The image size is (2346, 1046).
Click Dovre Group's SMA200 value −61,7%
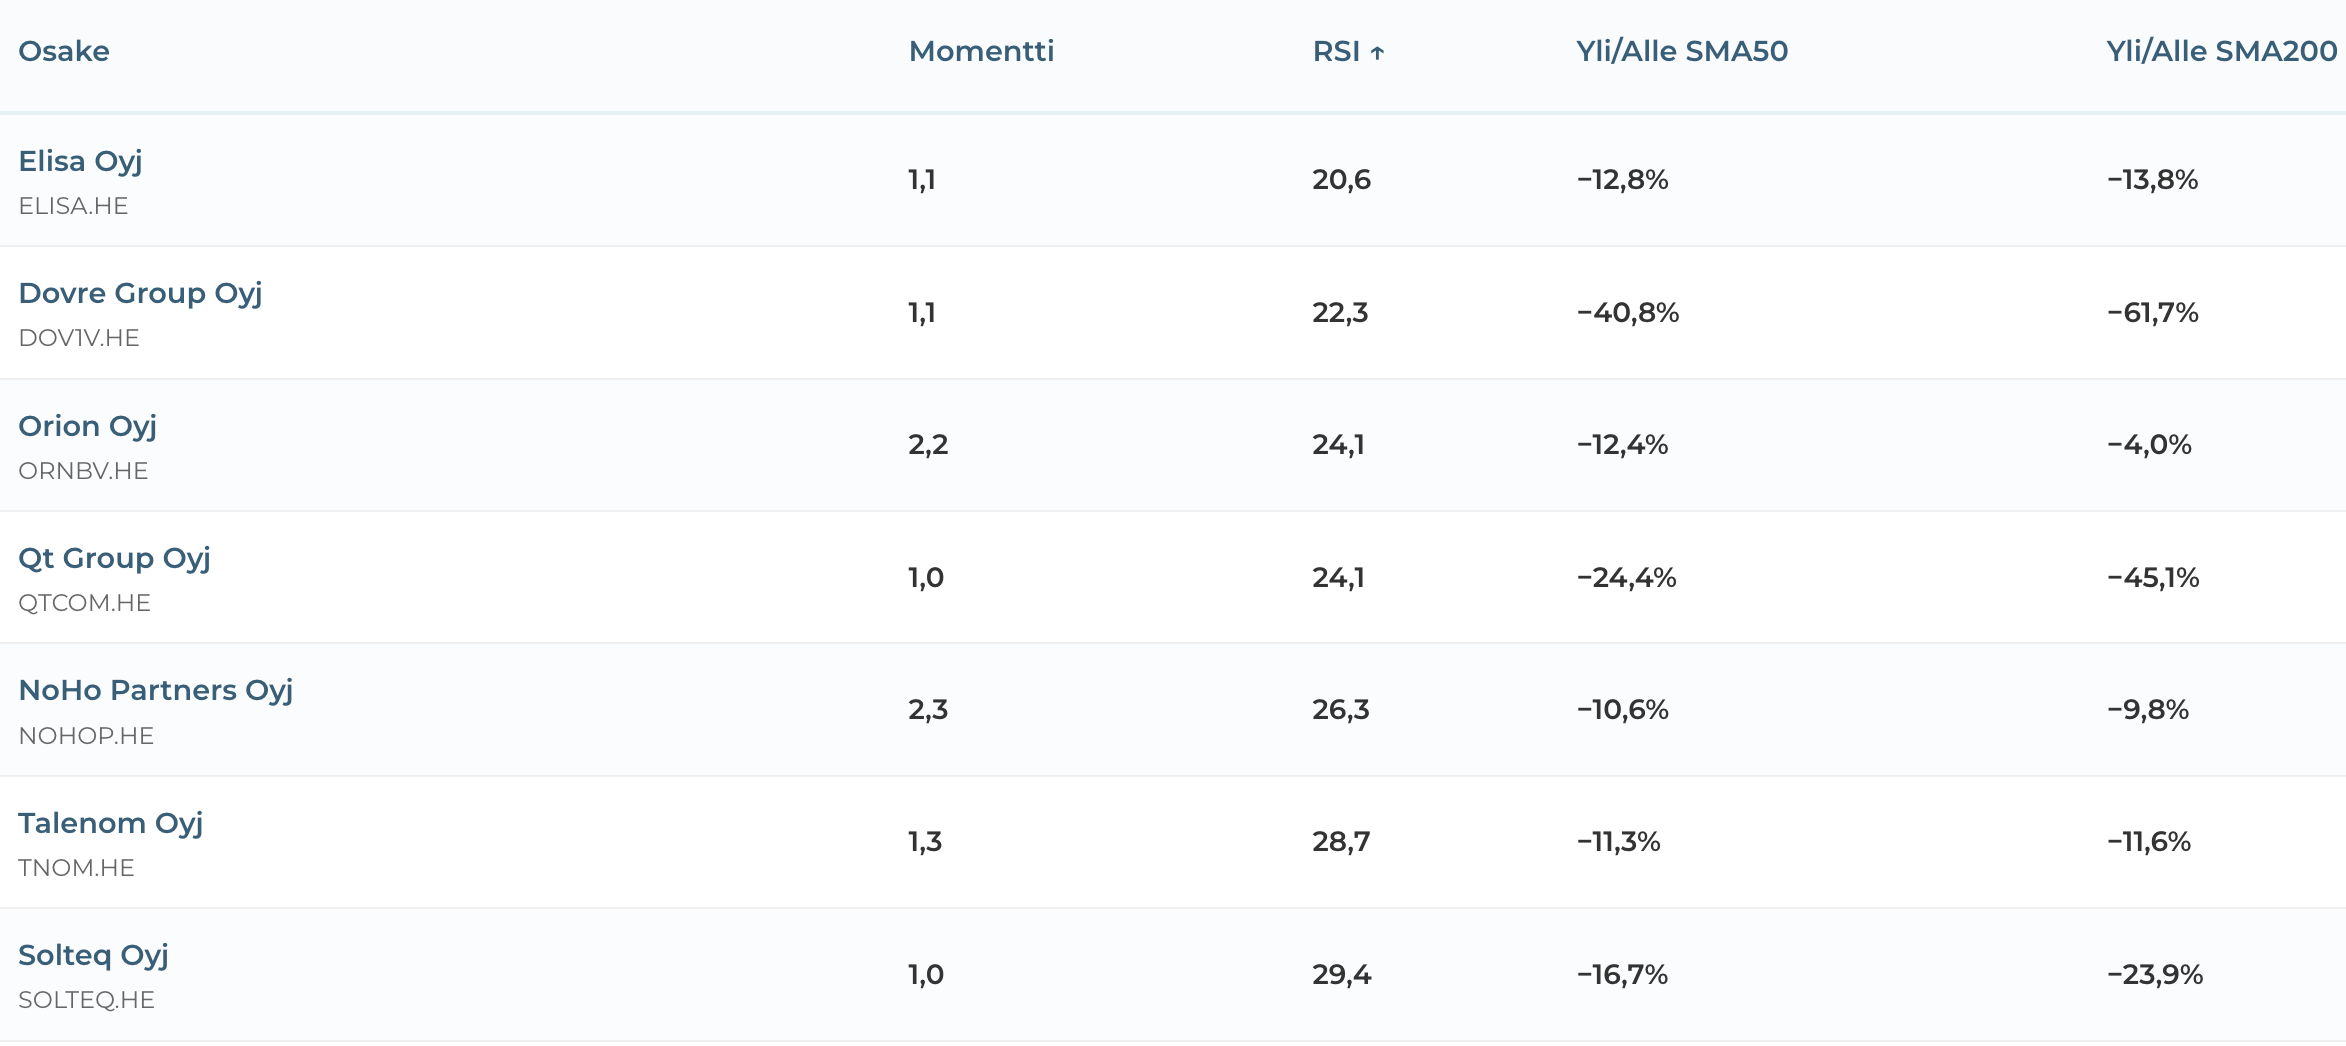(2152, 313)
